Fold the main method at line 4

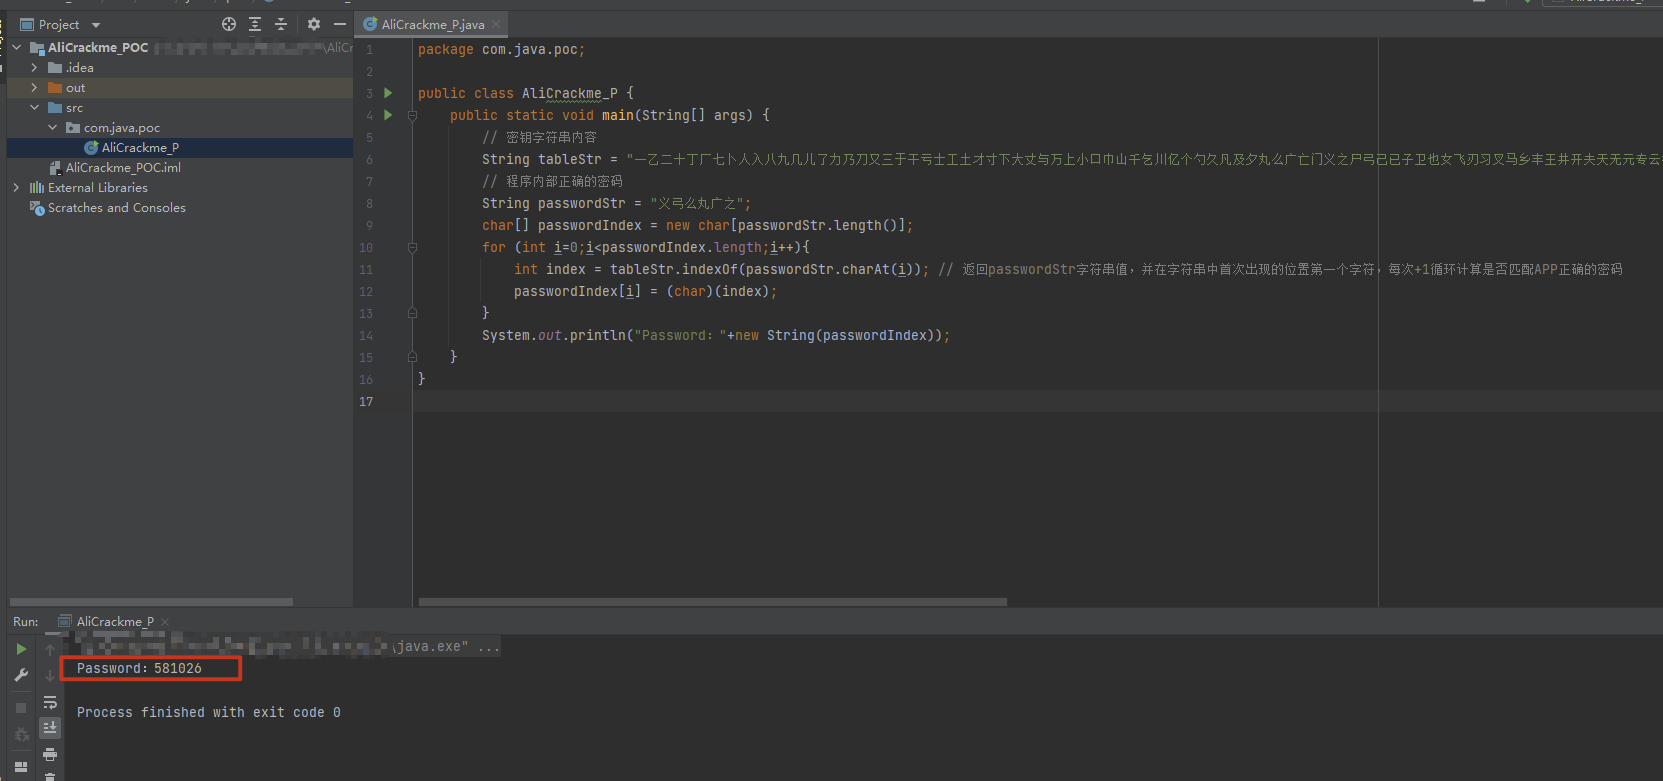pos(412,115)
